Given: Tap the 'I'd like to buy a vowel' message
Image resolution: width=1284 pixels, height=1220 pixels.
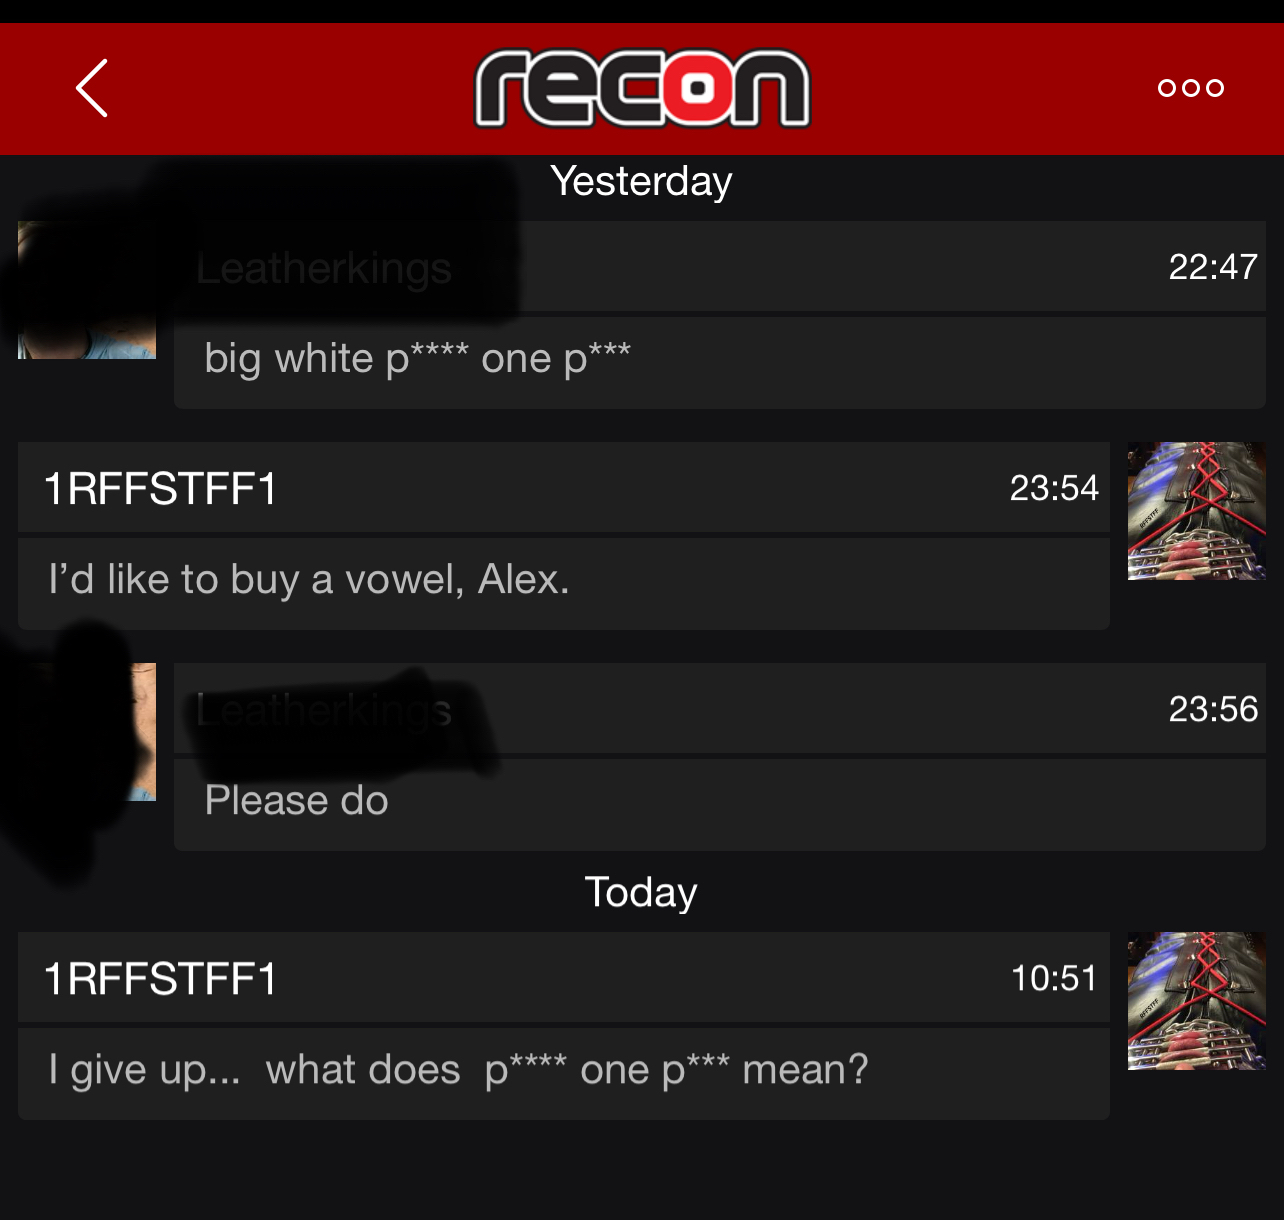Looking at the screenshot, I should pos(564,584).
